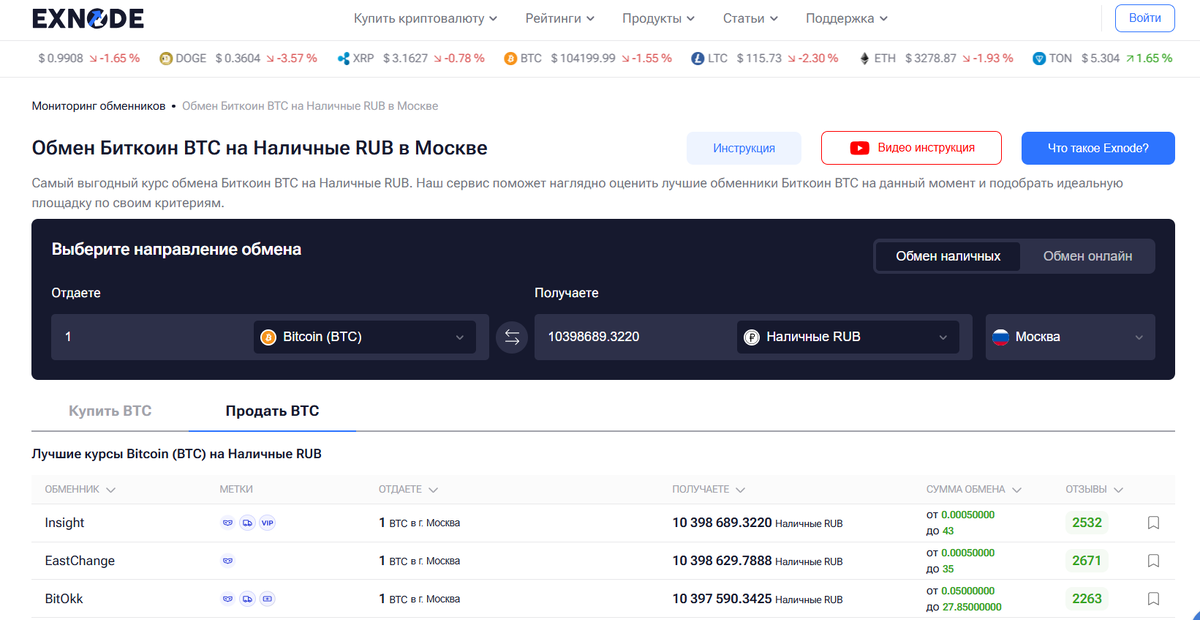The width and height of the screenshot is (1200, 620).
Task: Click the Получаете amount field 10398689.3220
Action: tap(634, 337)
